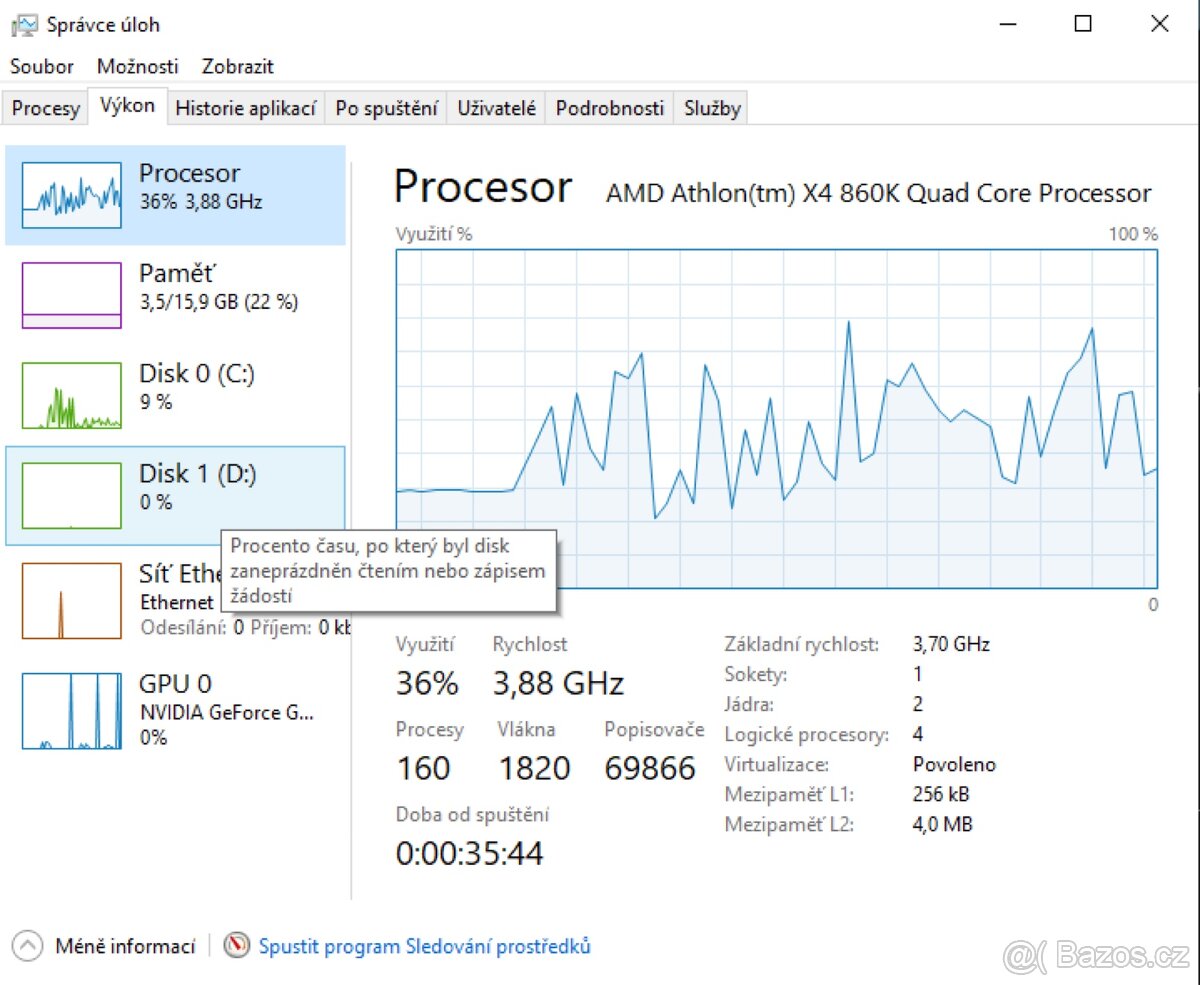Click the CPU utilization graph area
Viewport: 1200px width, 985px height.
click(x=776, y=418)
